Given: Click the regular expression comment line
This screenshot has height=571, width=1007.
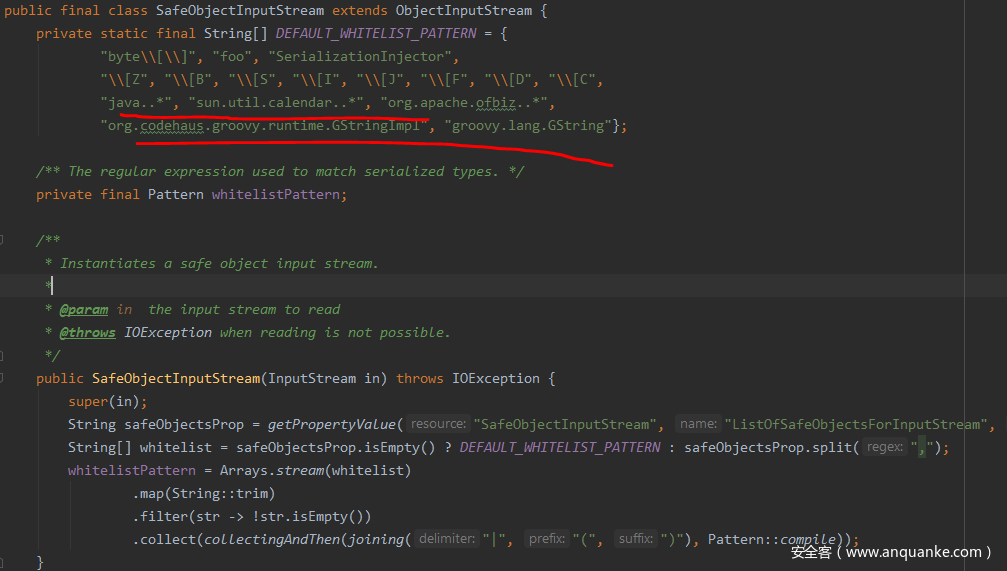Looking at the screenshot, I should tap(280, 171).
